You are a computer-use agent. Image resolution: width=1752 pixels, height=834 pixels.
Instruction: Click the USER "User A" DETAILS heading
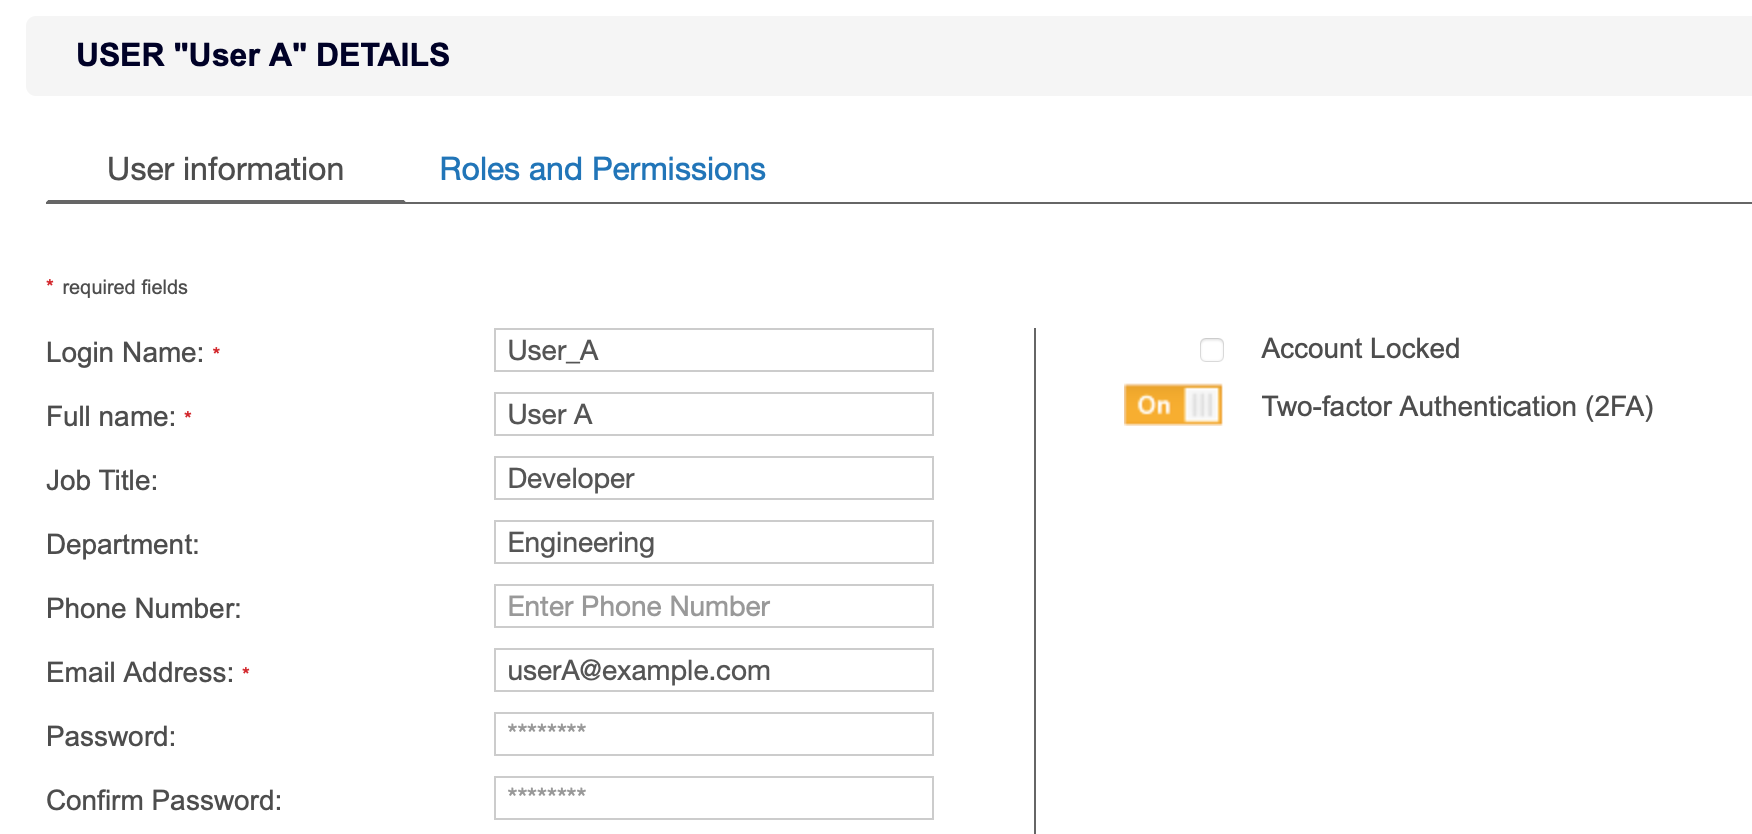(263, 55)
